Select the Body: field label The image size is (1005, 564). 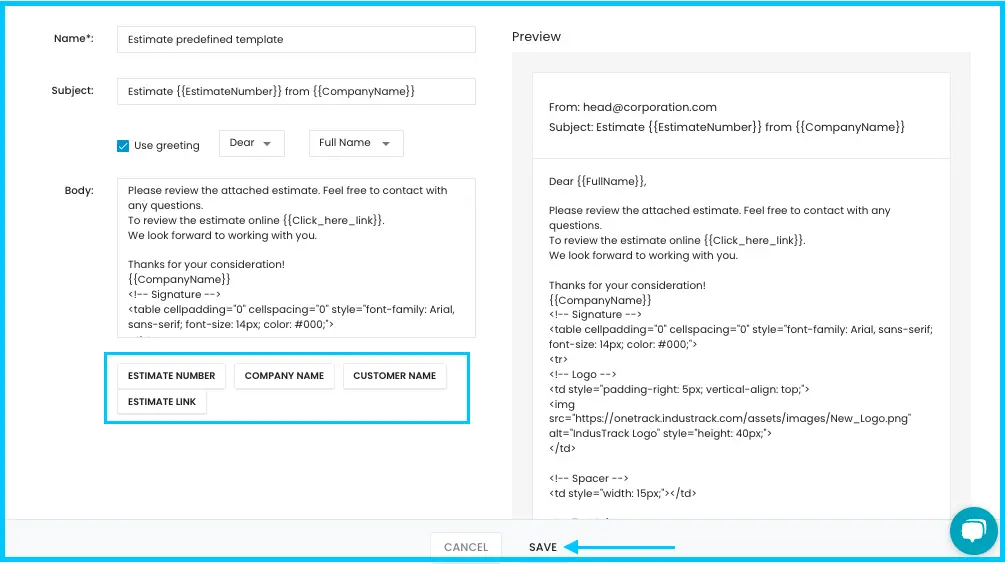[x=79, y=190]
